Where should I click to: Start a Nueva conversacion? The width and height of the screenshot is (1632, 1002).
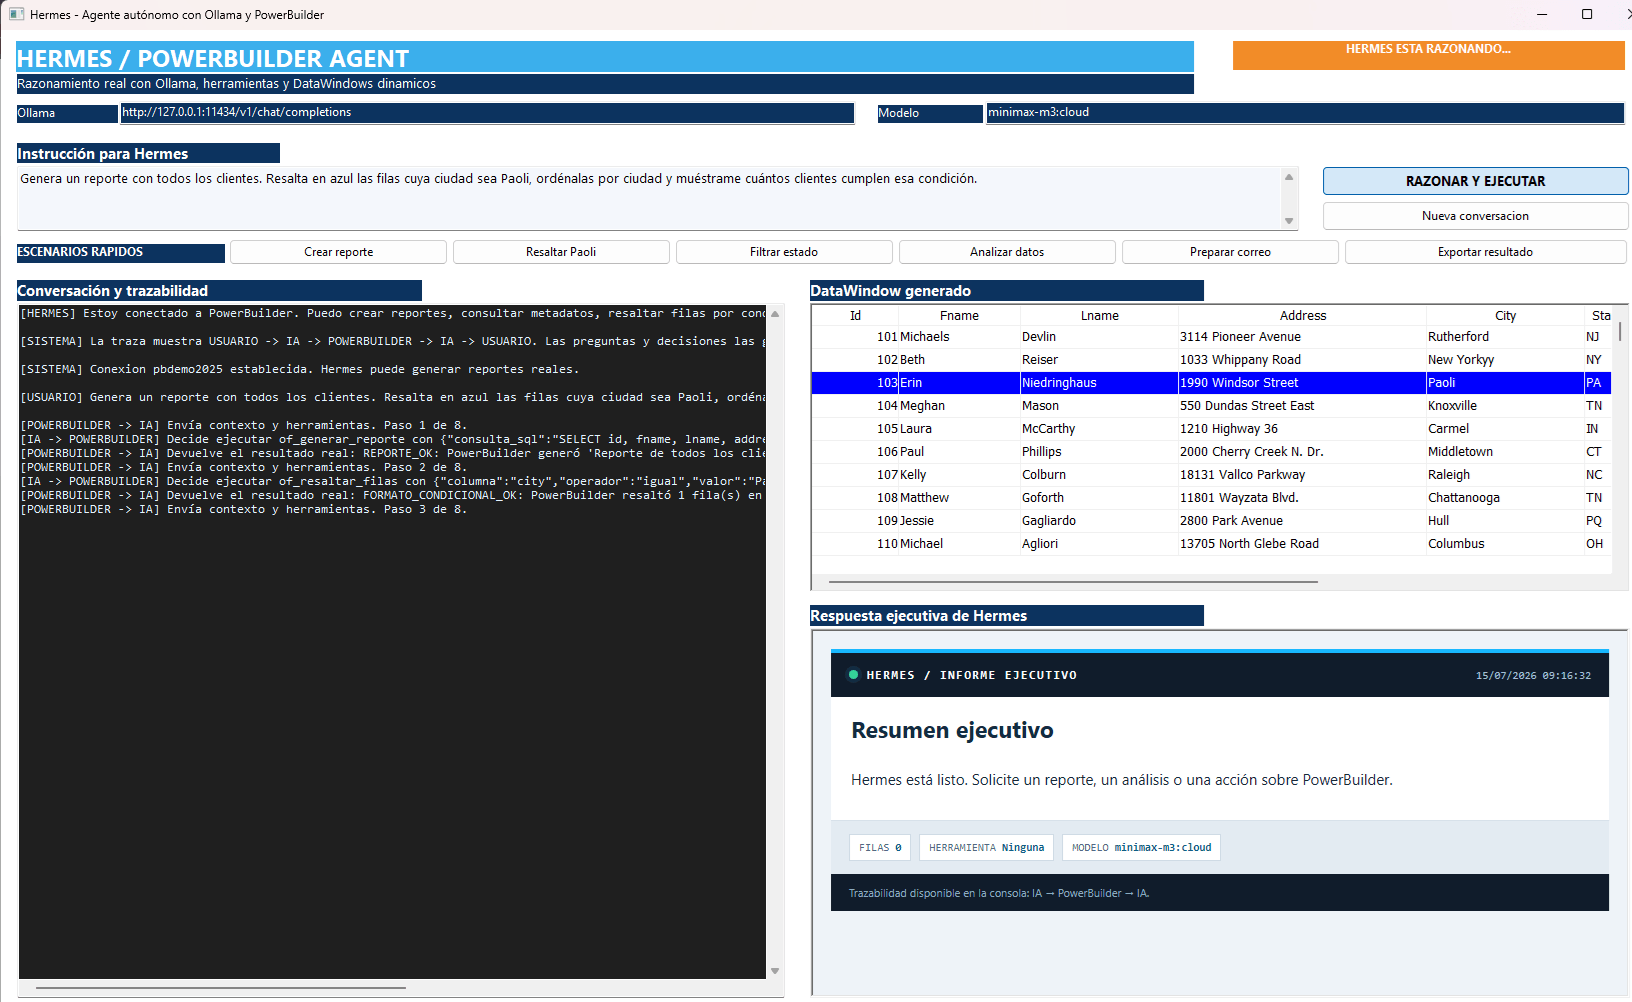[1475, 216]
